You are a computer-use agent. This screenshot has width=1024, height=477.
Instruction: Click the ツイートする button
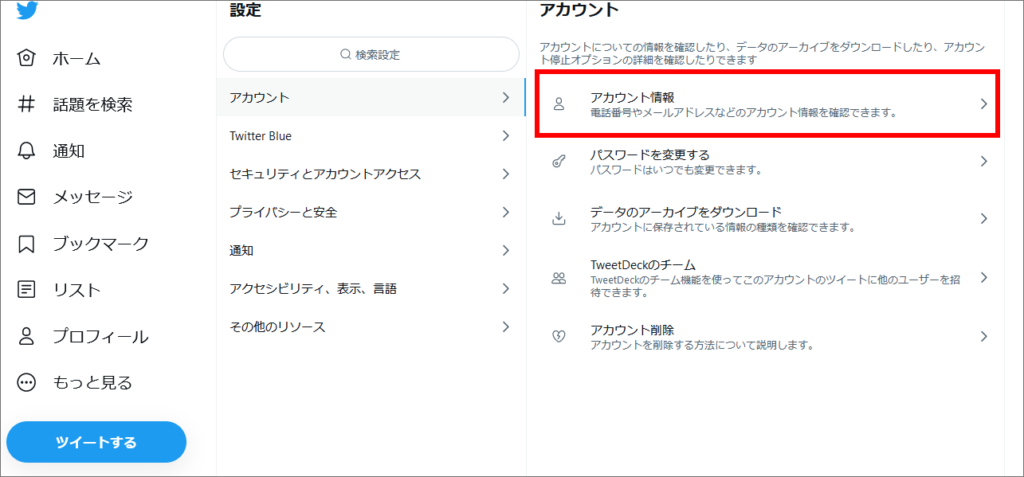tap(96, 442)
